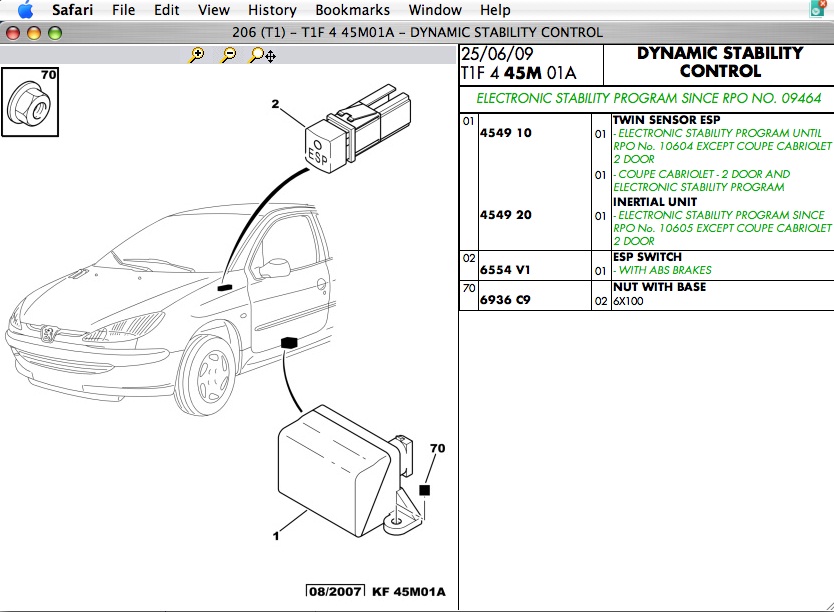Viewport: 834px width, 612px height.
Task: Open the File menu
Action: 123,10
